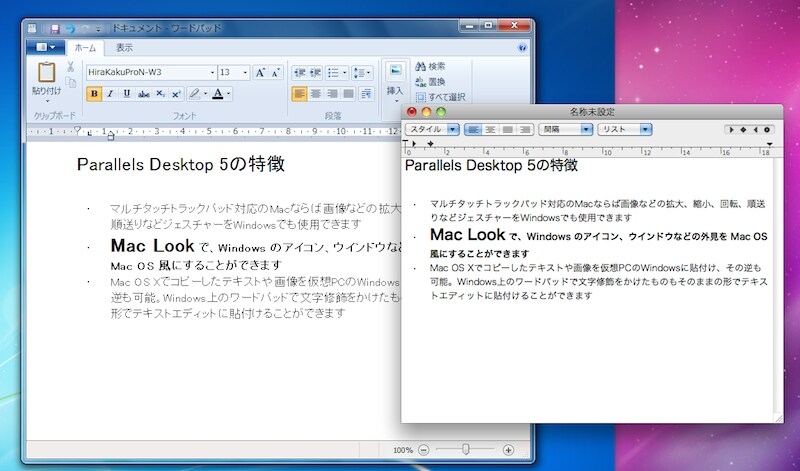Click the center tab stop diamond icon
Viewport: 800px width, 471px height.
click(x=743, y=130)
